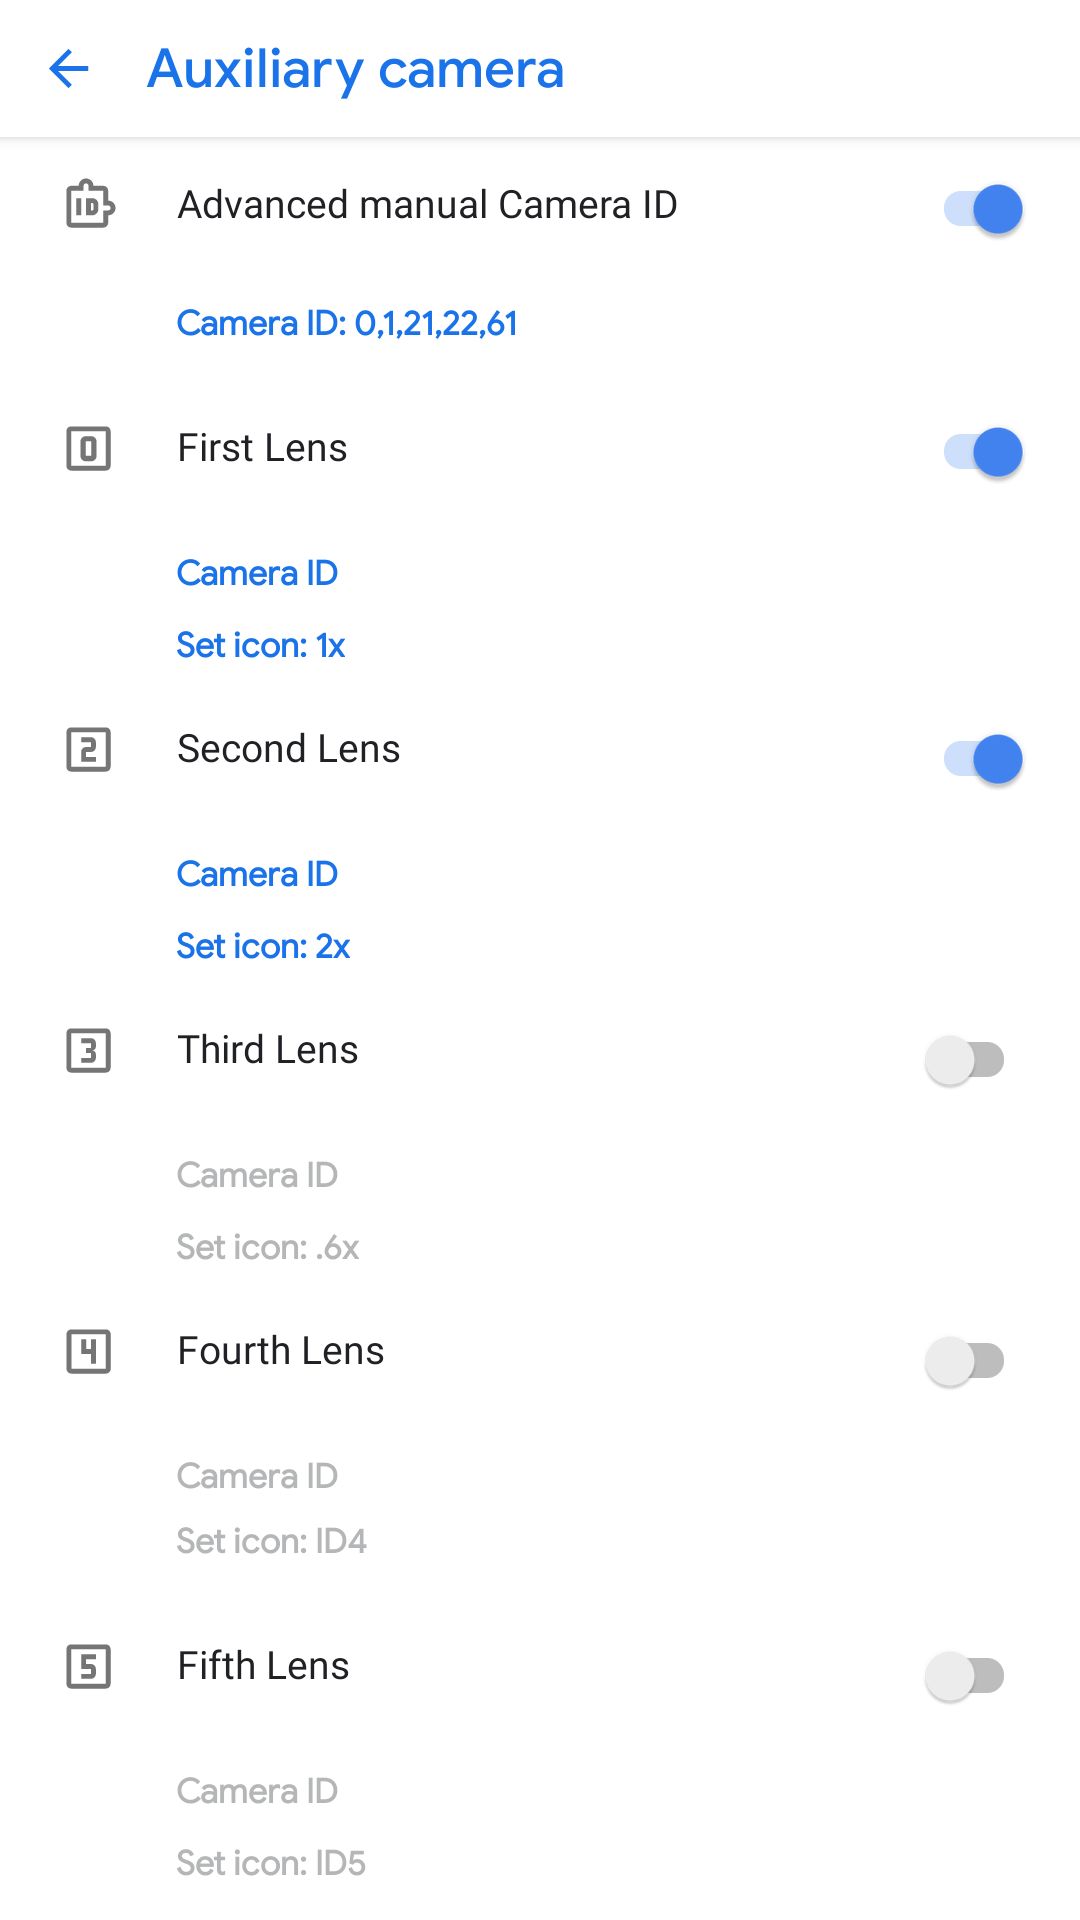Turn off the Second Lens toggle
Viewport: 1080px width, 1920px height.
(983, 759)
